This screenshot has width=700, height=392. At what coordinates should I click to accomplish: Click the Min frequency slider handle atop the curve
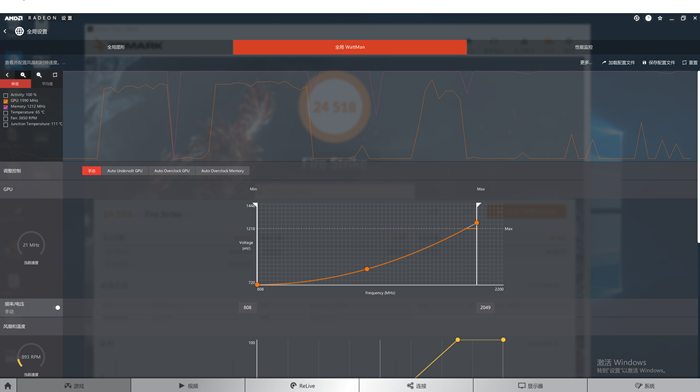pyautogui.click(x=256, y=205)
